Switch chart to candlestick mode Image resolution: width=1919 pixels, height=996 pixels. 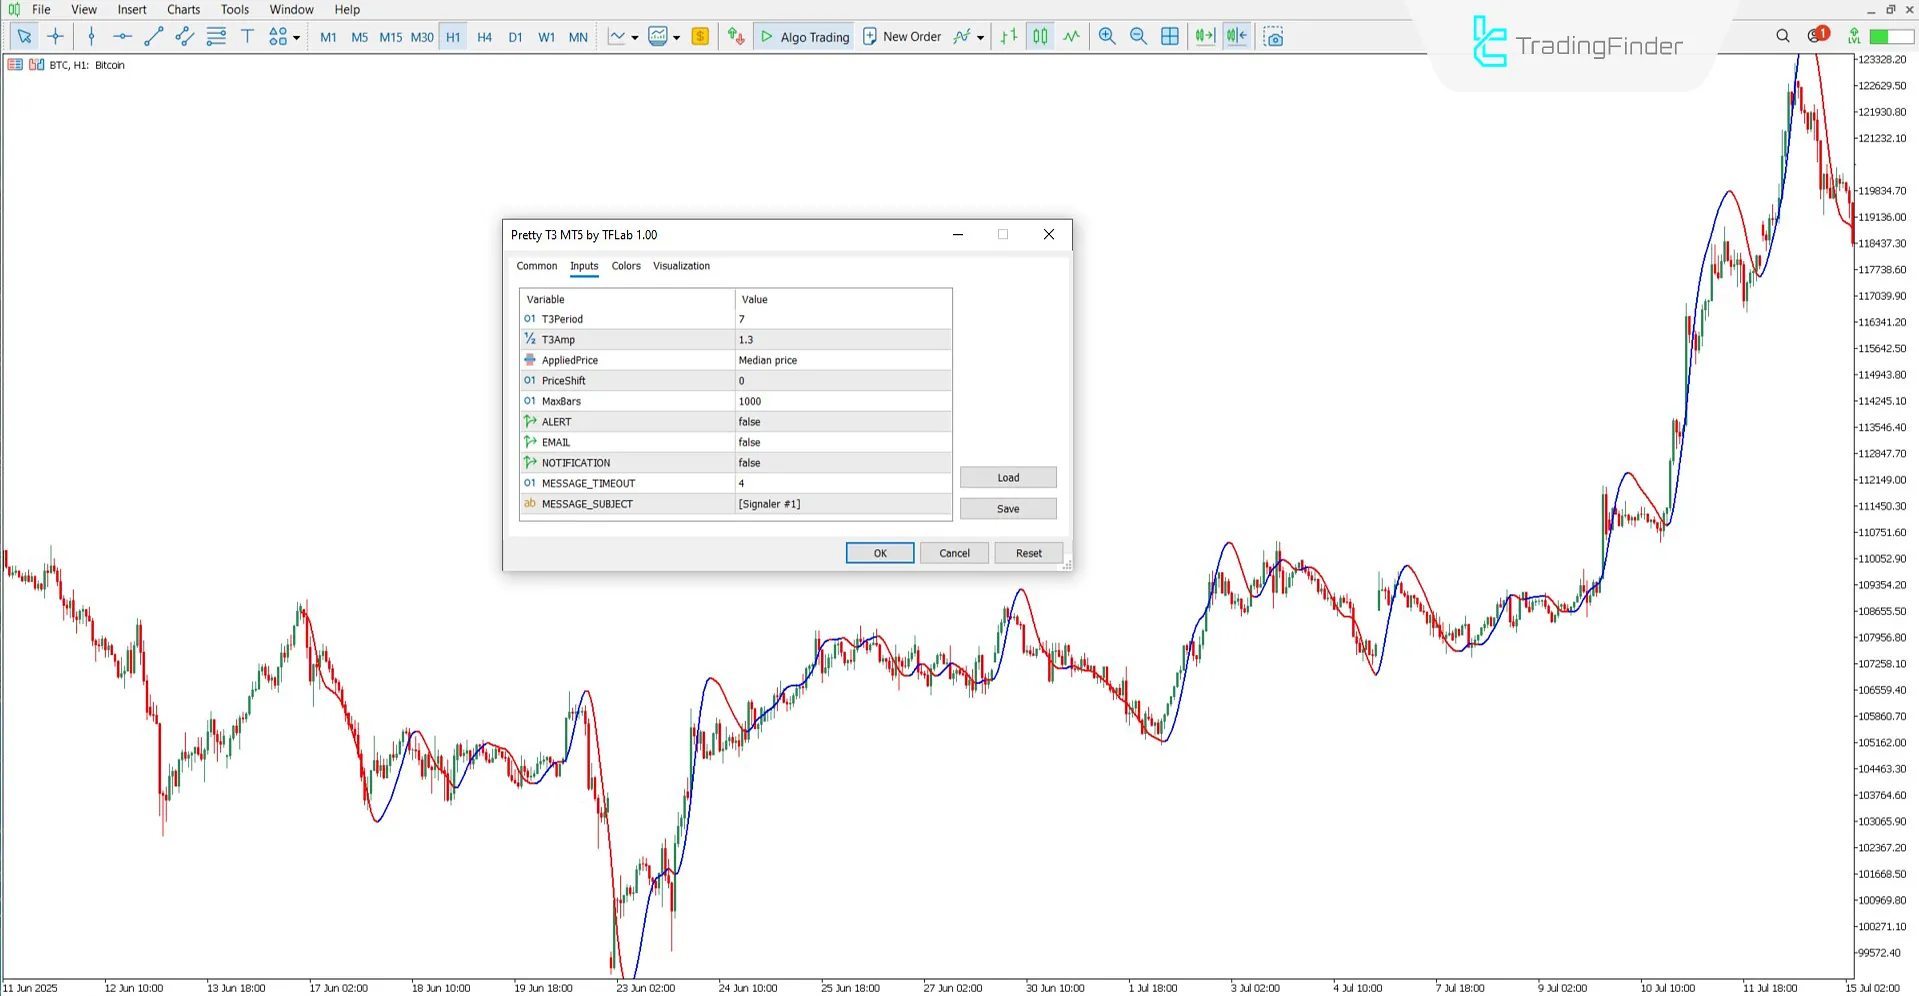point(1040,36)
